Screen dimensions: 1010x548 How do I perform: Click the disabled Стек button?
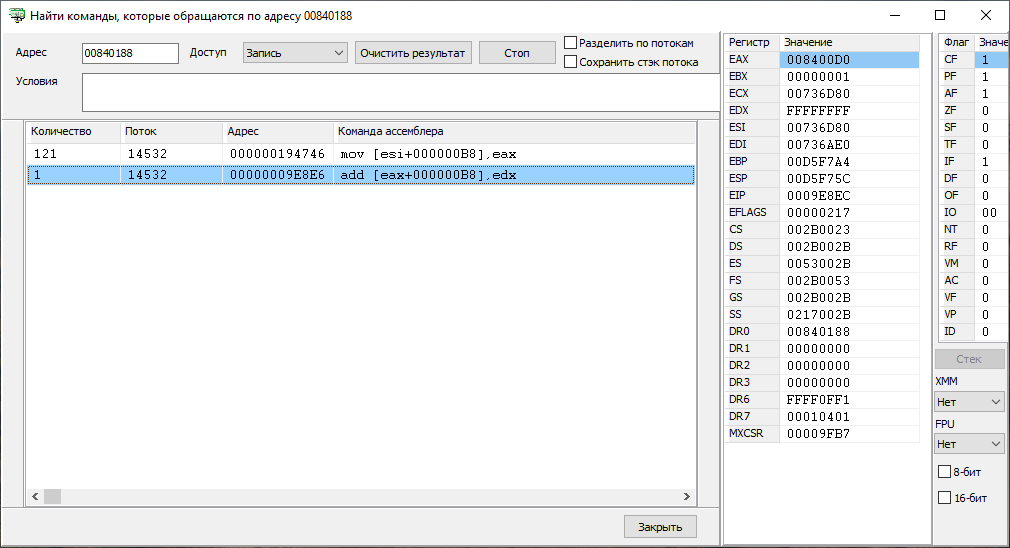click(x=969, y=359)
